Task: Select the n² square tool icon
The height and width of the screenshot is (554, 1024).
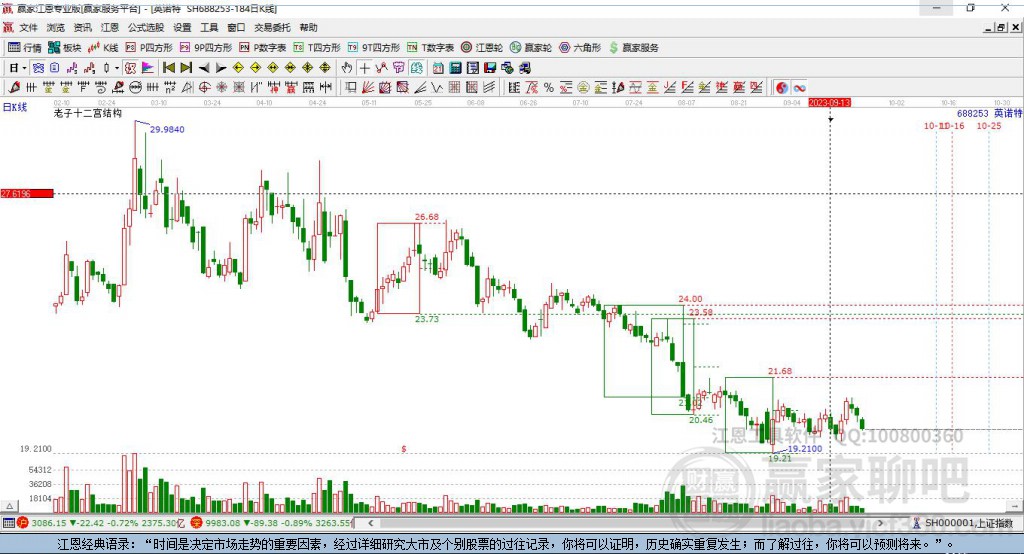Action: point(170,88)
